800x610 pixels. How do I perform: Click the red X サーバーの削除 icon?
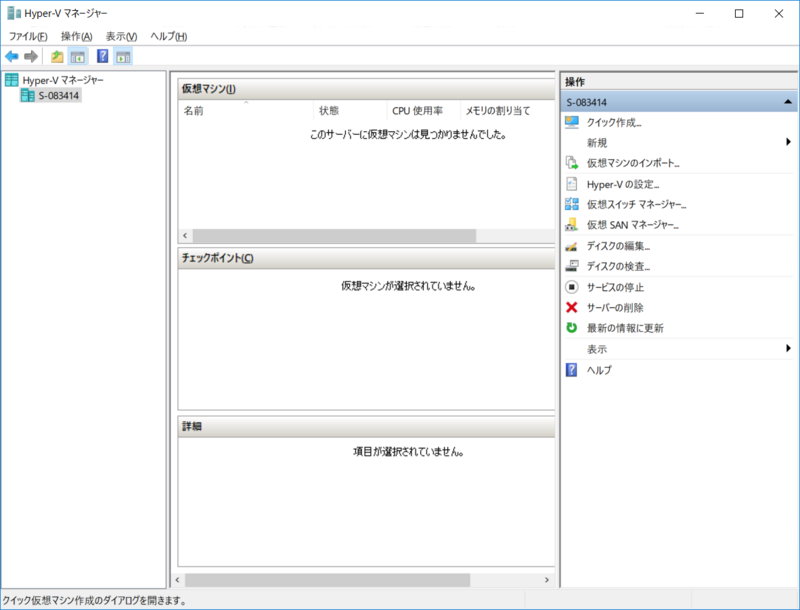coord(572,307)
